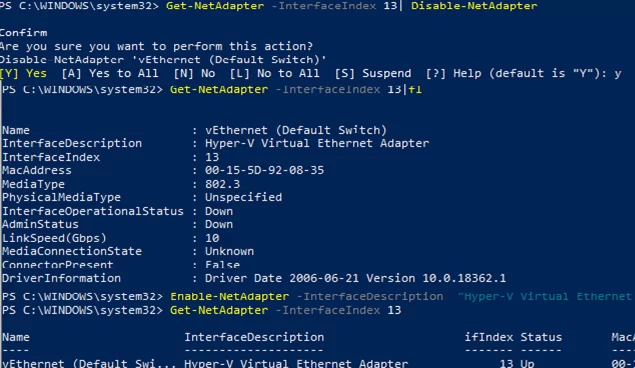The width and height of the screenshot is (635, 368).
Task: Click the Enable-NetAdapter command
Action: point(230,296)
